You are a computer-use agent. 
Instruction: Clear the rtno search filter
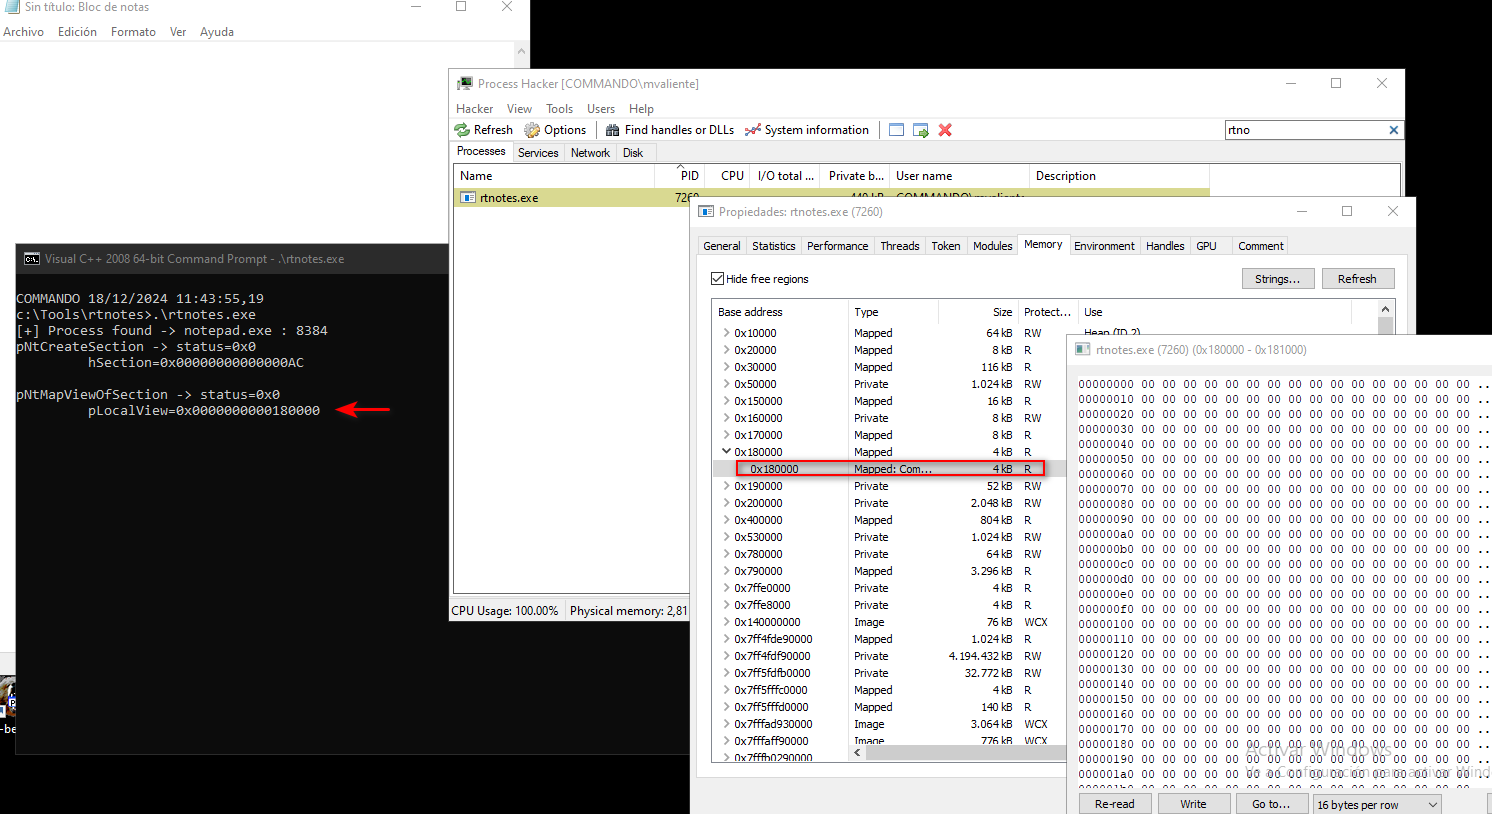point(1394,130)
